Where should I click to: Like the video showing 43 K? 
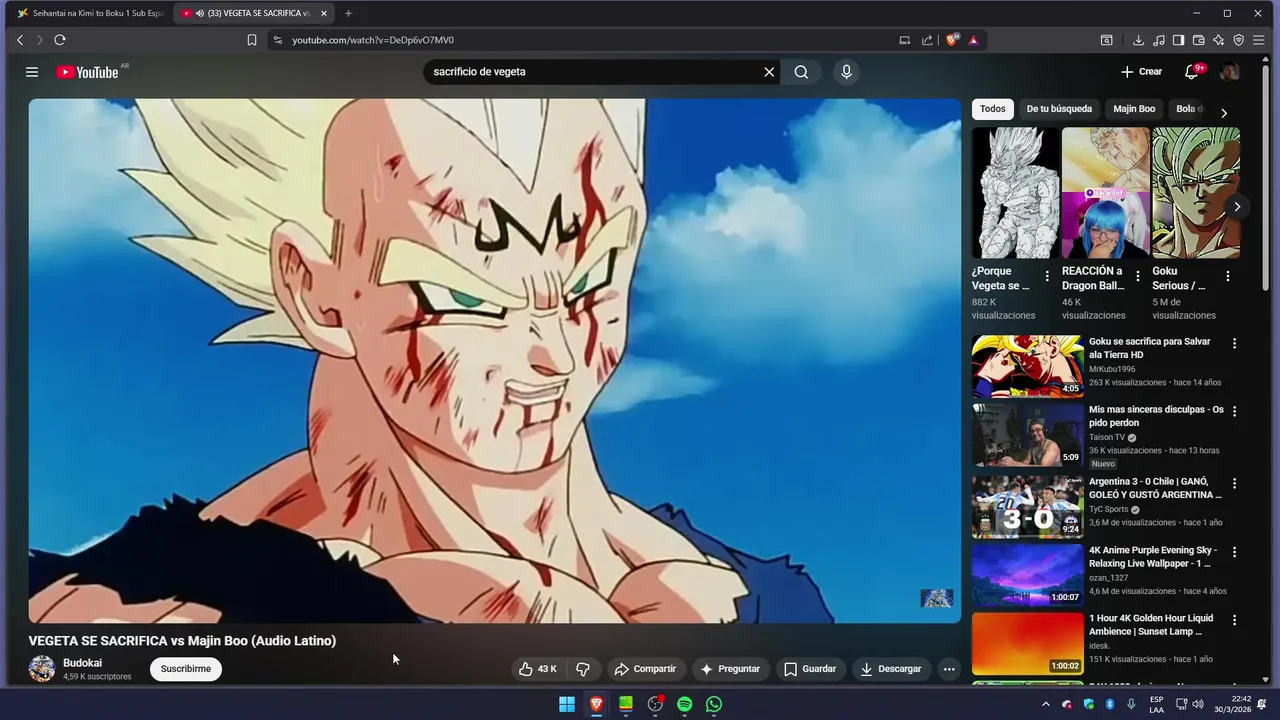tap(538, 669)
